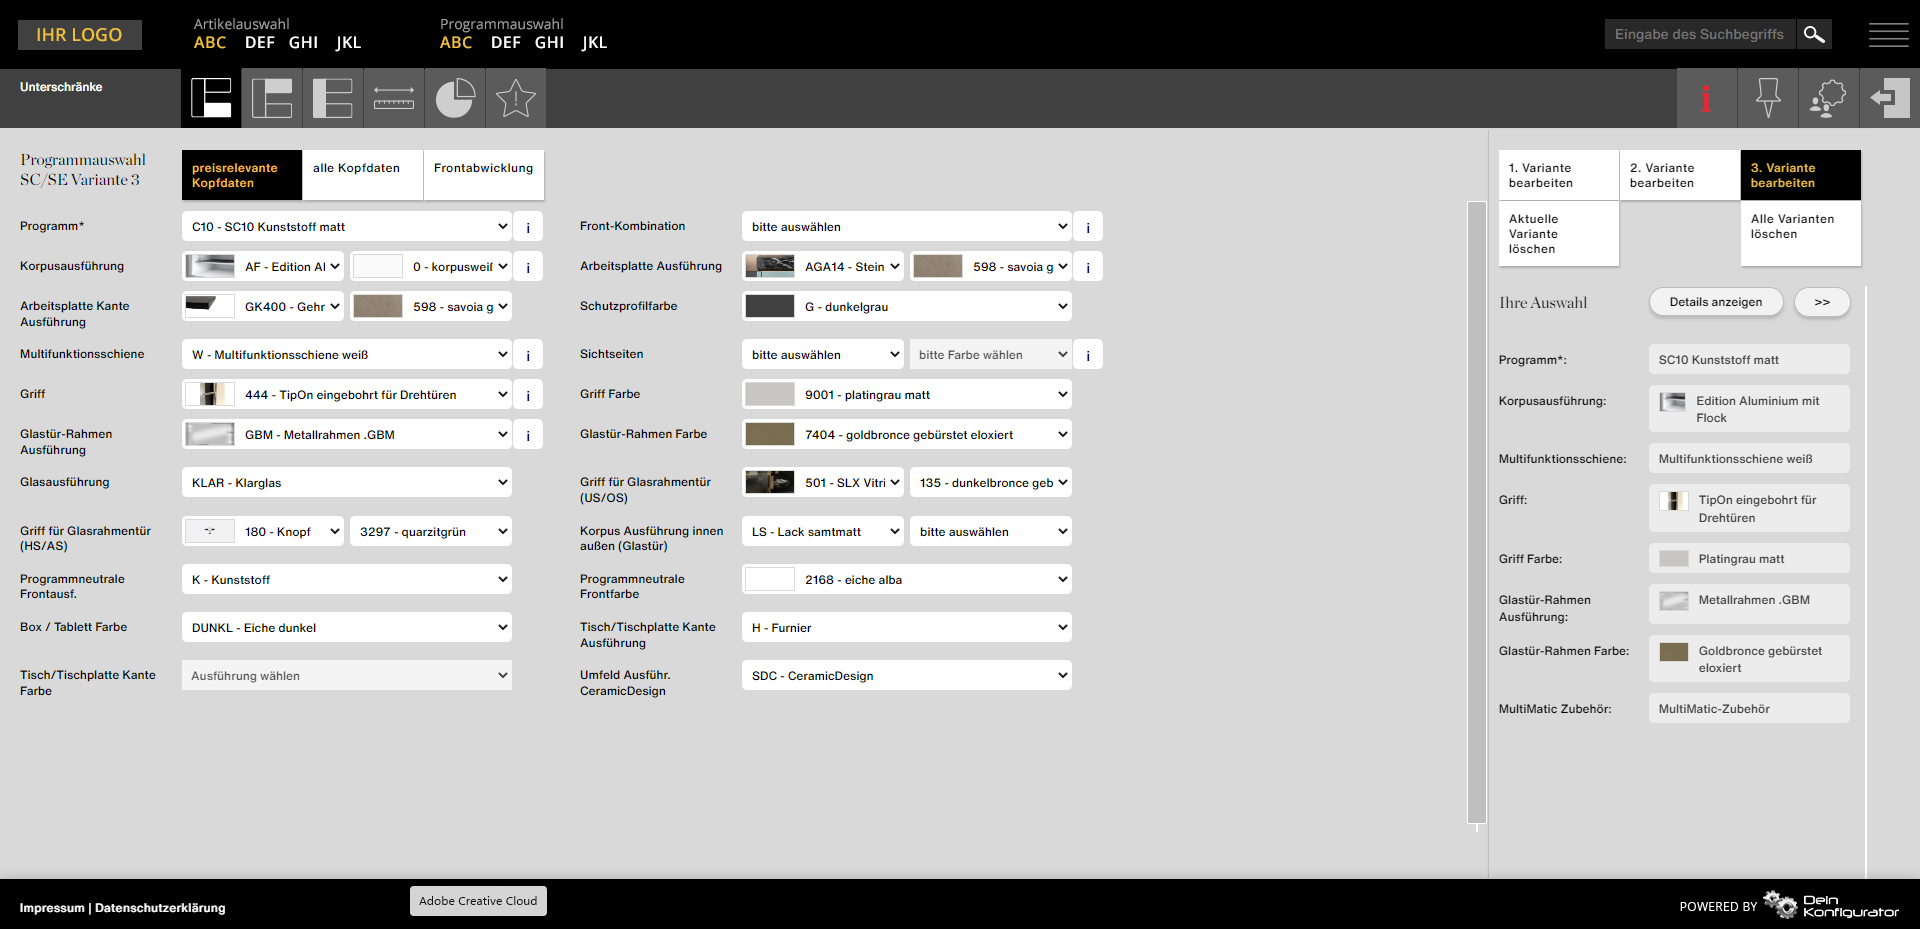
Task: Click the red info icon in toolbar
Action: [1706, 98]
